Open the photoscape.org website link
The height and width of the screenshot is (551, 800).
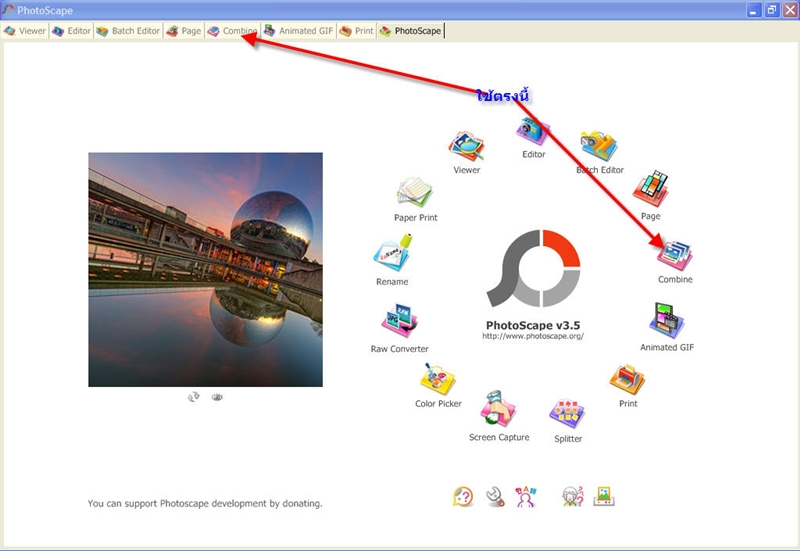pyautogui.click(x=533, y=336)
